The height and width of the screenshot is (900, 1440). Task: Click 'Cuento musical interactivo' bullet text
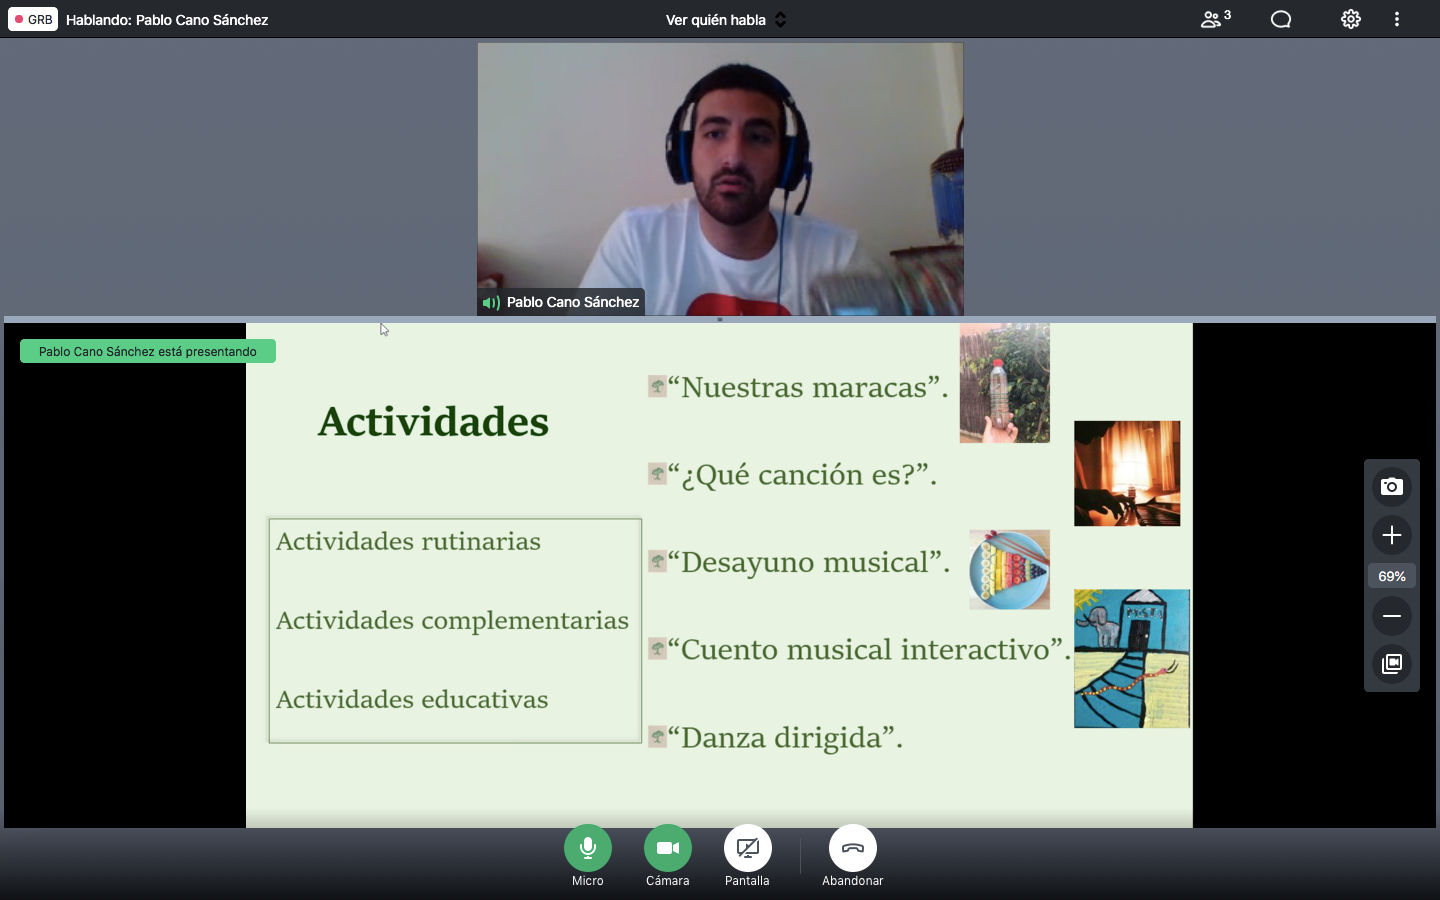(869, 649)
